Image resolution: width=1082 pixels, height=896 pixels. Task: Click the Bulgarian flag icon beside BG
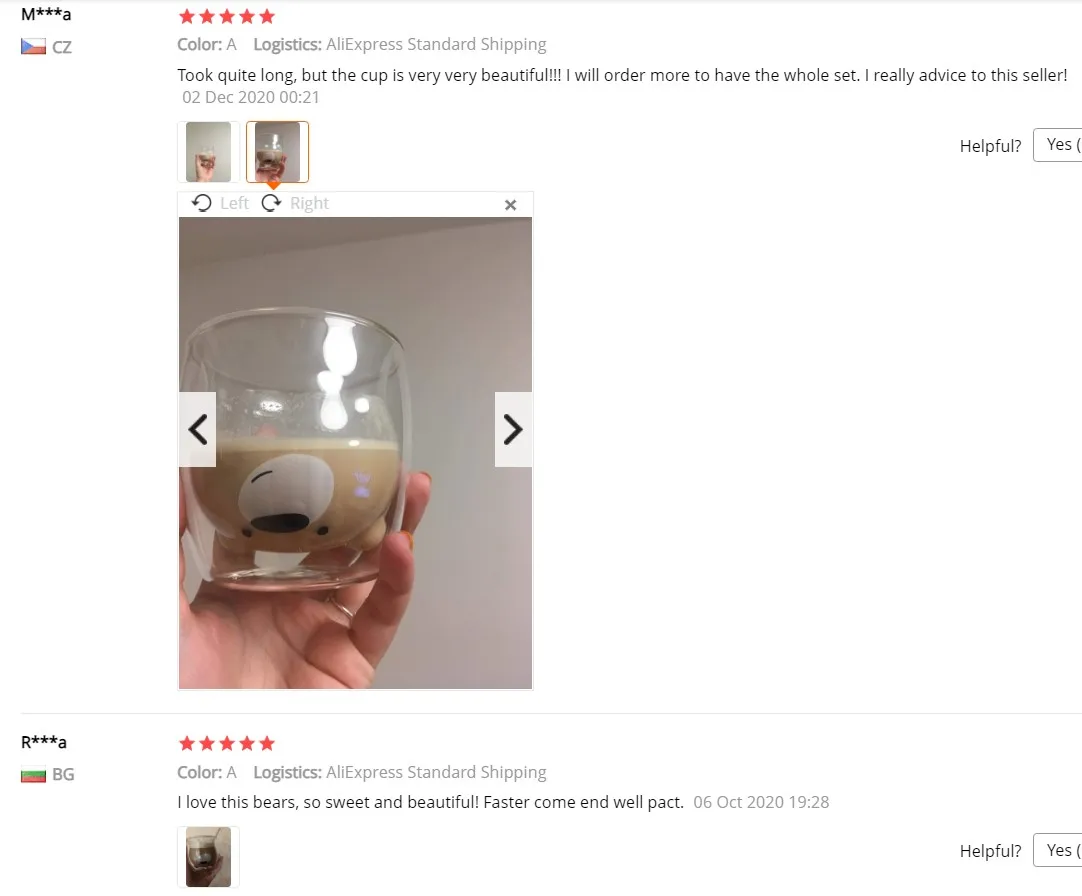pos(33,775)
